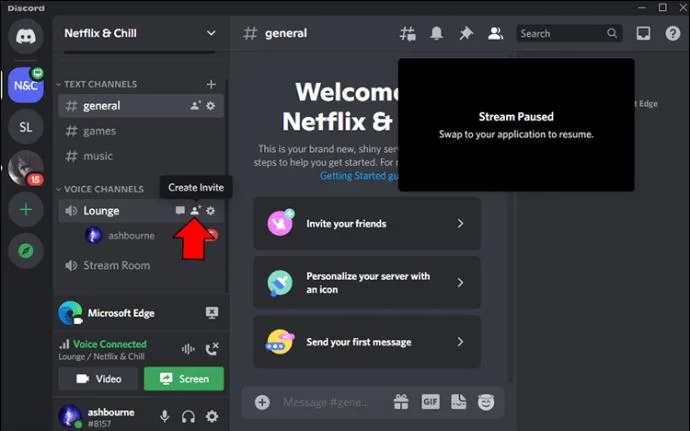Open Lounge voice channel text chat
Viewport: 690px width, 431px height.
[x=180, y=210]
